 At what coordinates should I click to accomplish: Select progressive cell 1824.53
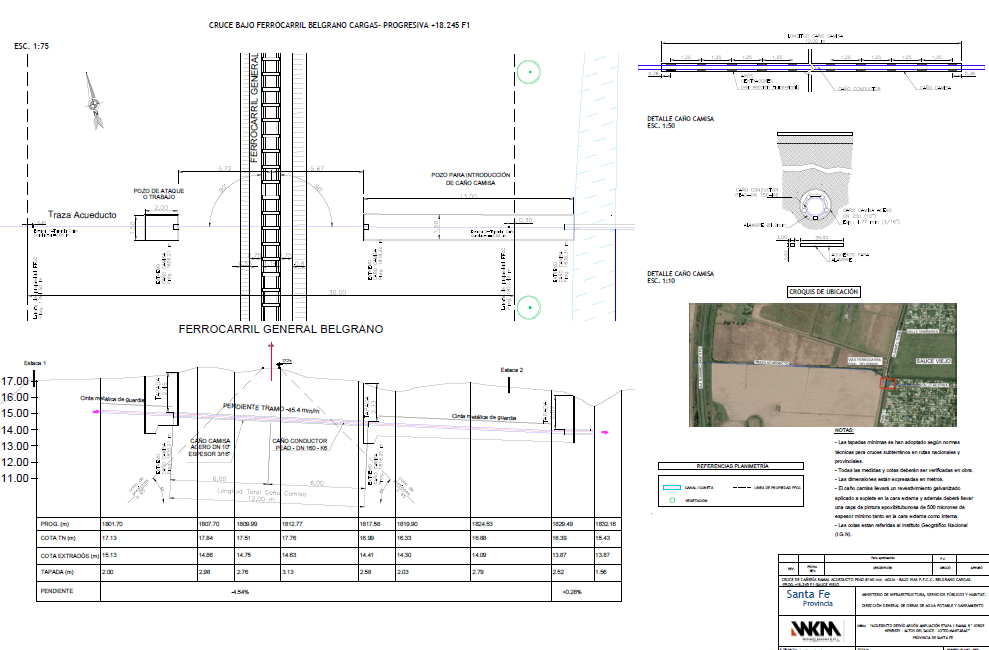click(483, 524)
